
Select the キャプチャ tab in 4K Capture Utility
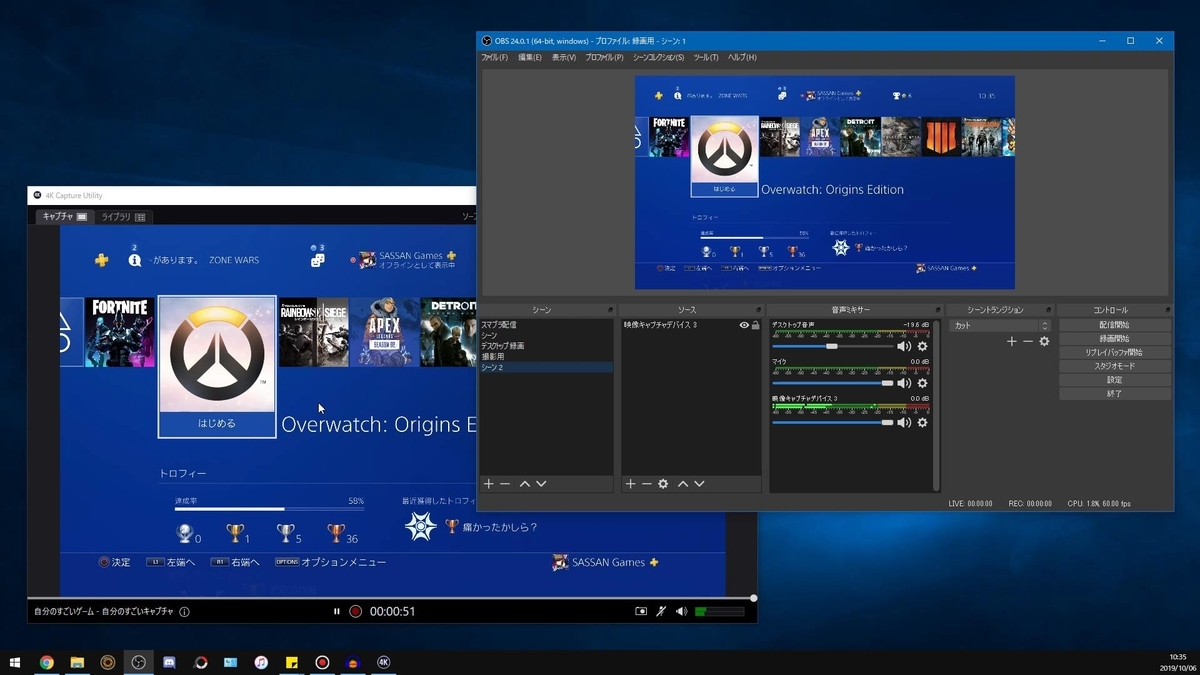(66, 217)
